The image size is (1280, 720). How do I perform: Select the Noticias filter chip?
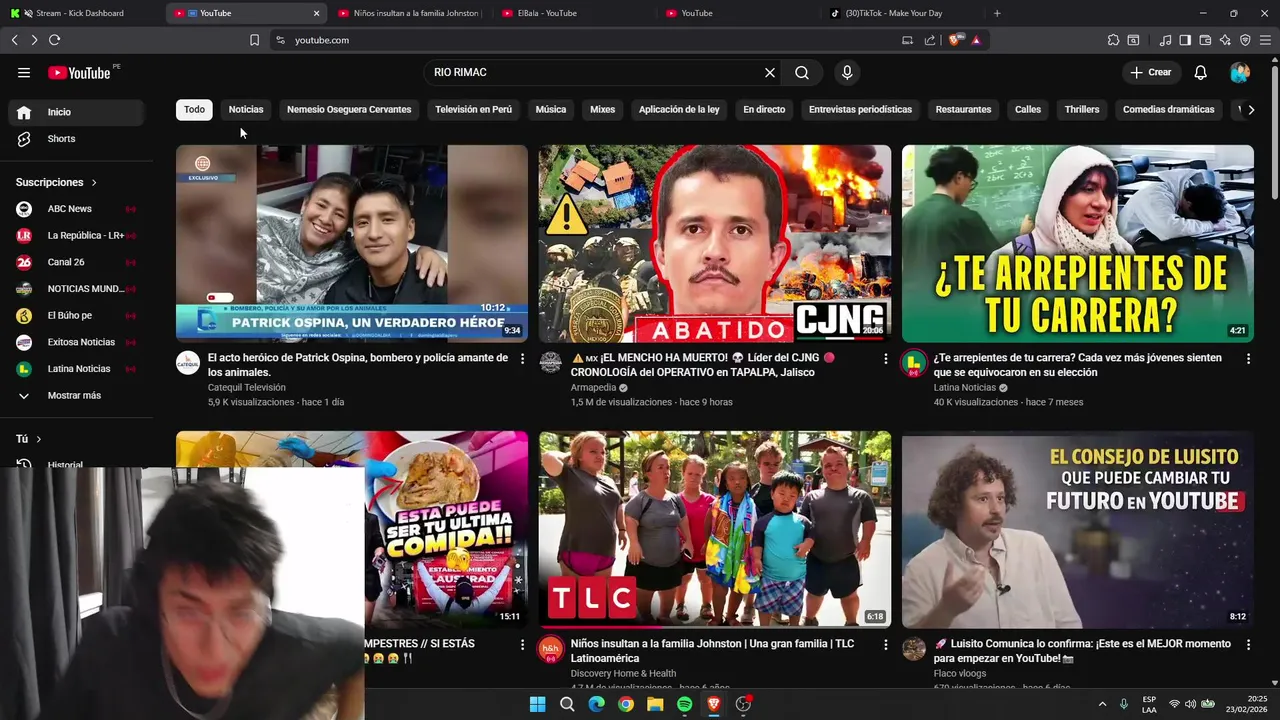(246, 110)
